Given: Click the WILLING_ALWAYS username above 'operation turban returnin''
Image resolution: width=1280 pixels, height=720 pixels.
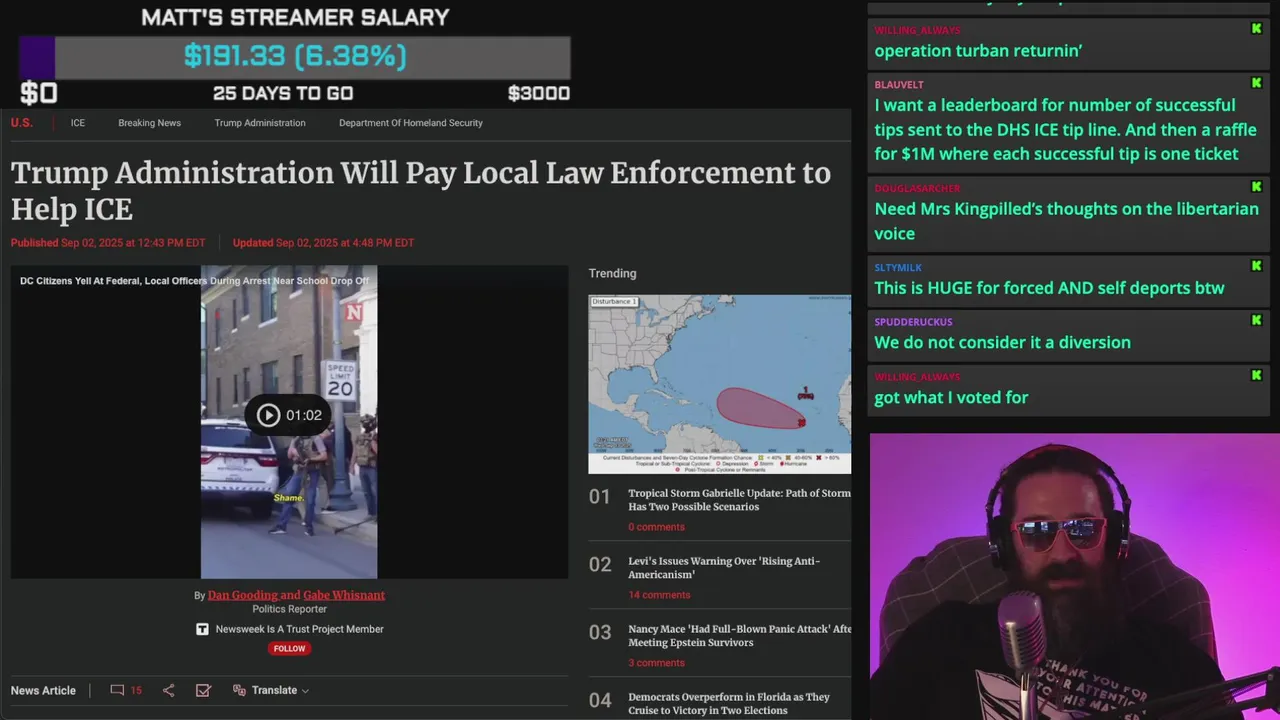Looking at the screenshot, I should click(x=917, y=30).
